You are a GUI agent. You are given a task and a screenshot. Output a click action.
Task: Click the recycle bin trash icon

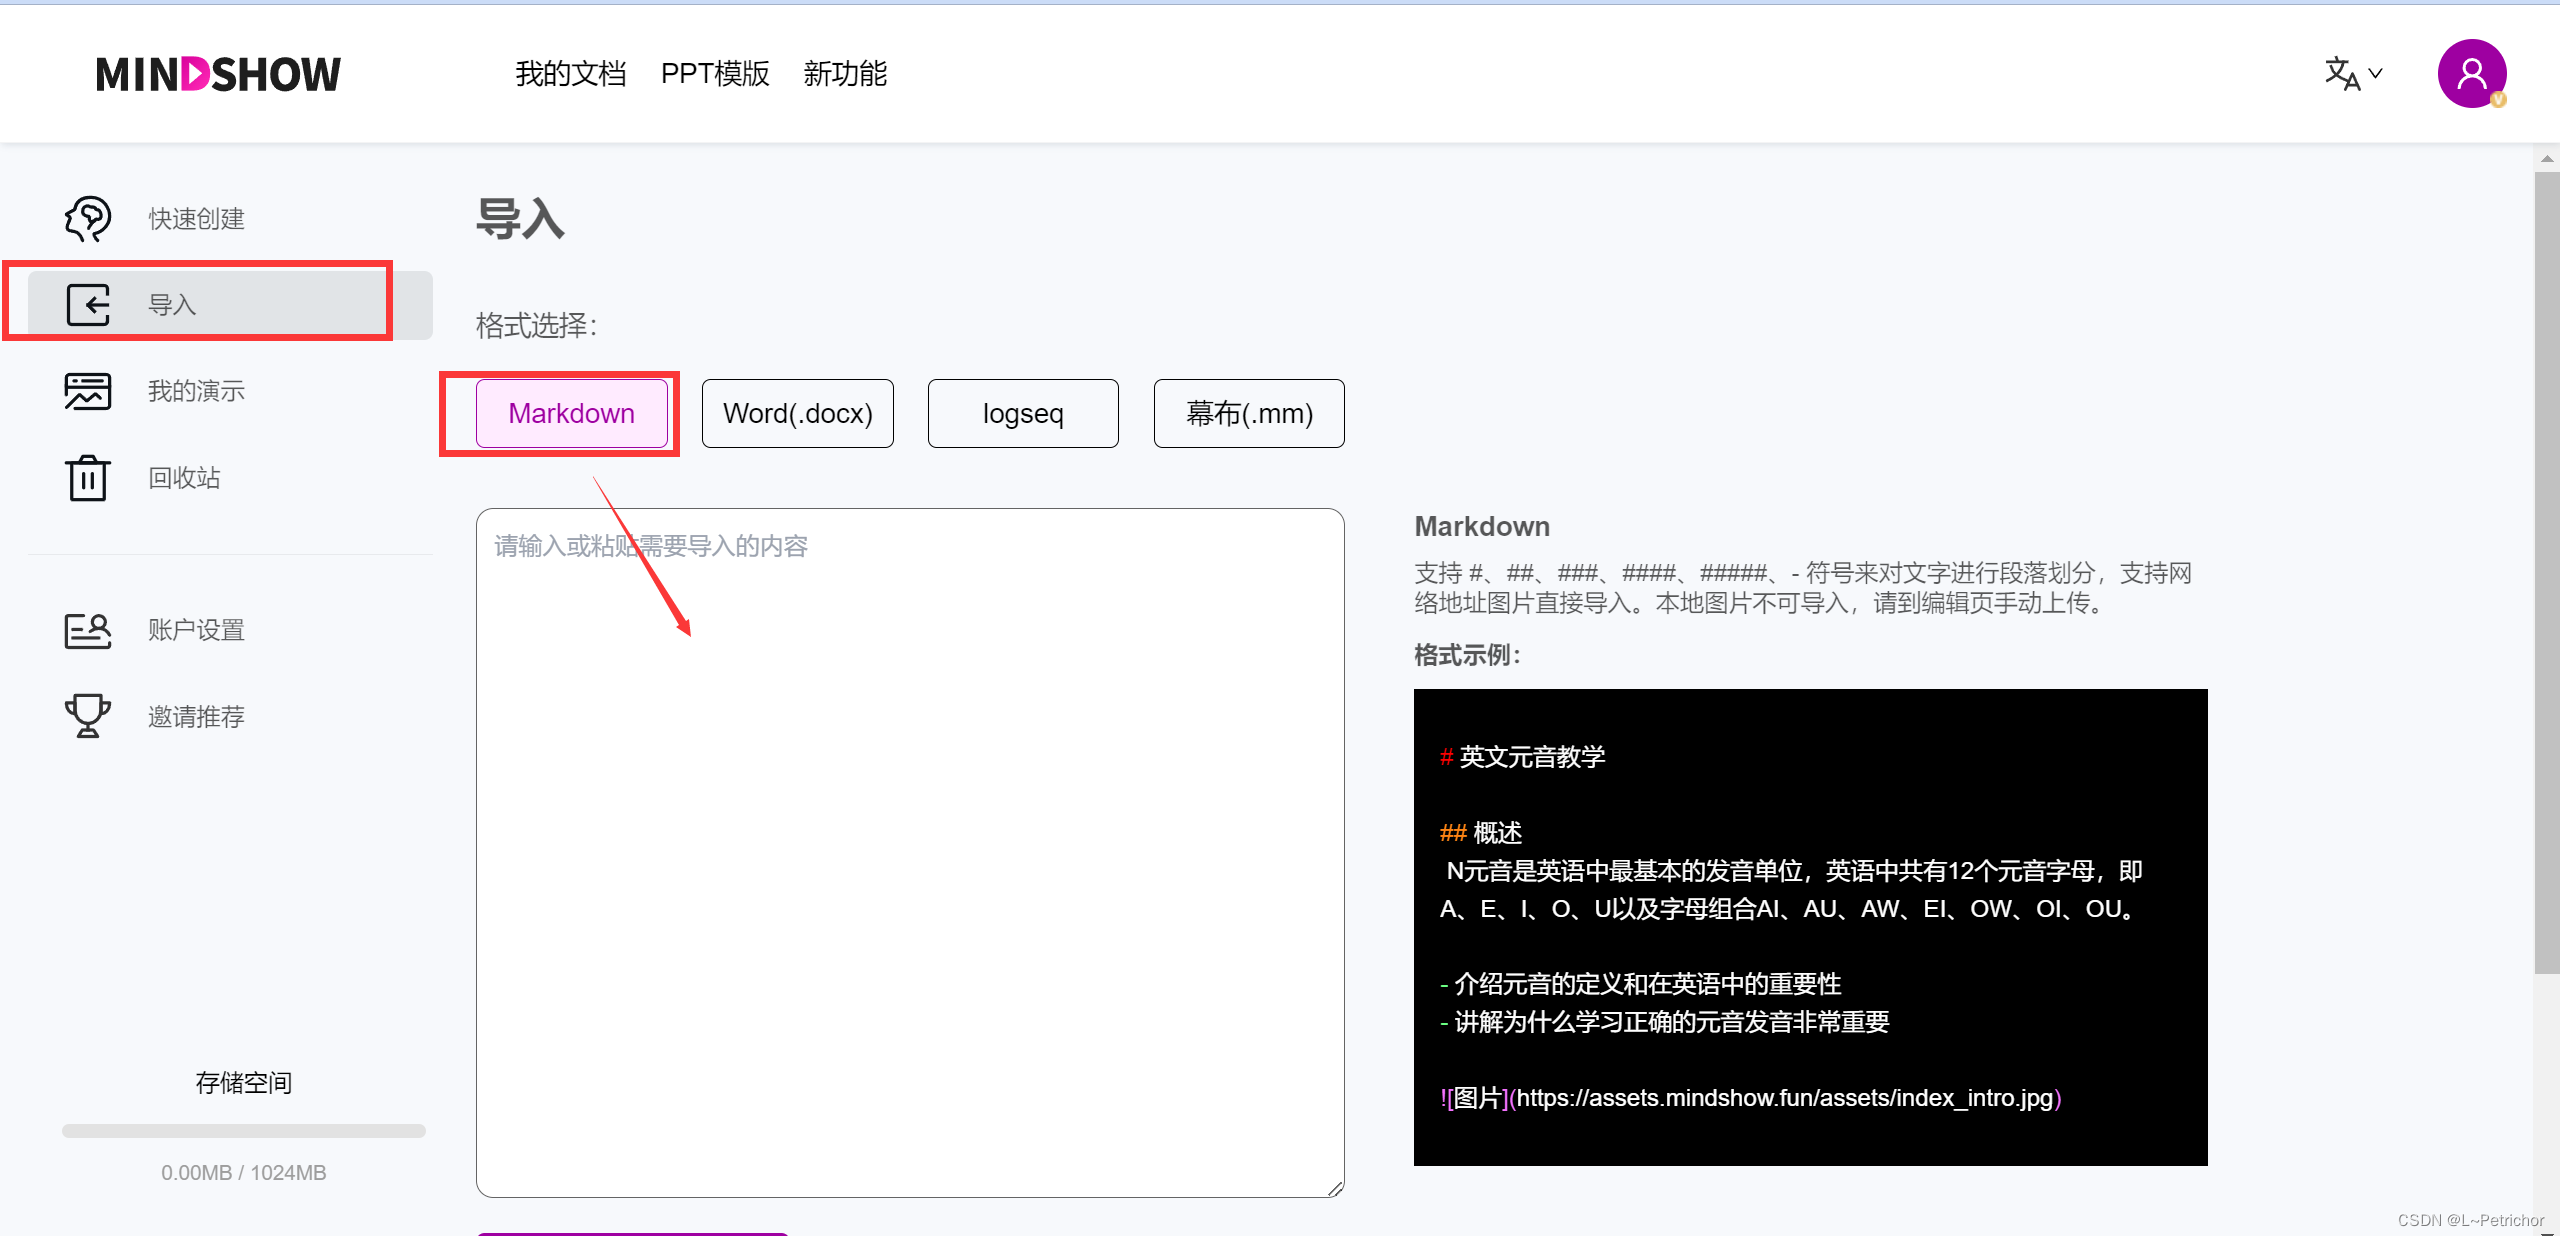[x=88, y=477]
